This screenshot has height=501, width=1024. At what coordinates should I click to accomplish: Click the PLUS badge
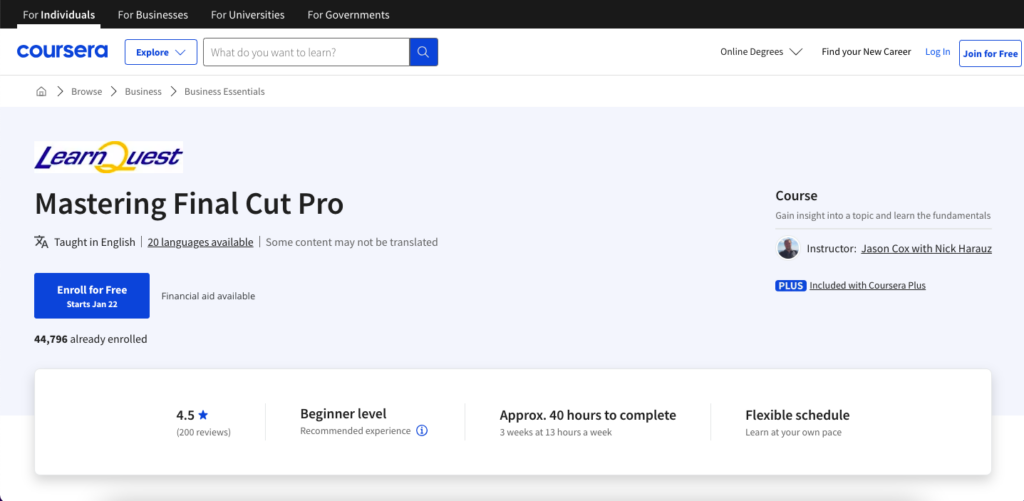click(x=790, y=285)
